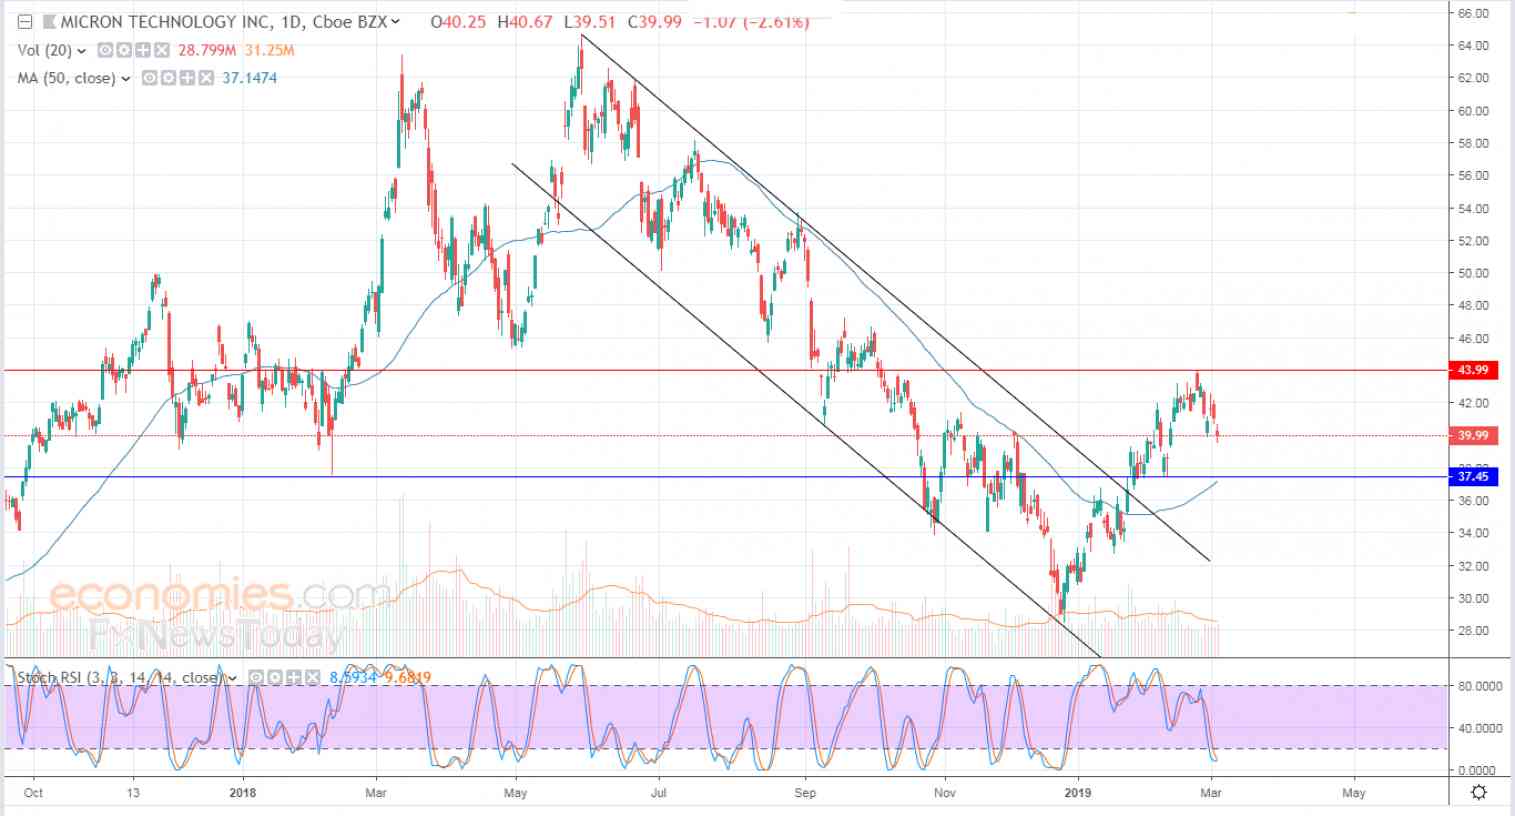Image resolution: width=1515 pixels, height=816 pixels.
Task: Click the Mar label after 2018 on time axis
Action: click(375, 793)
